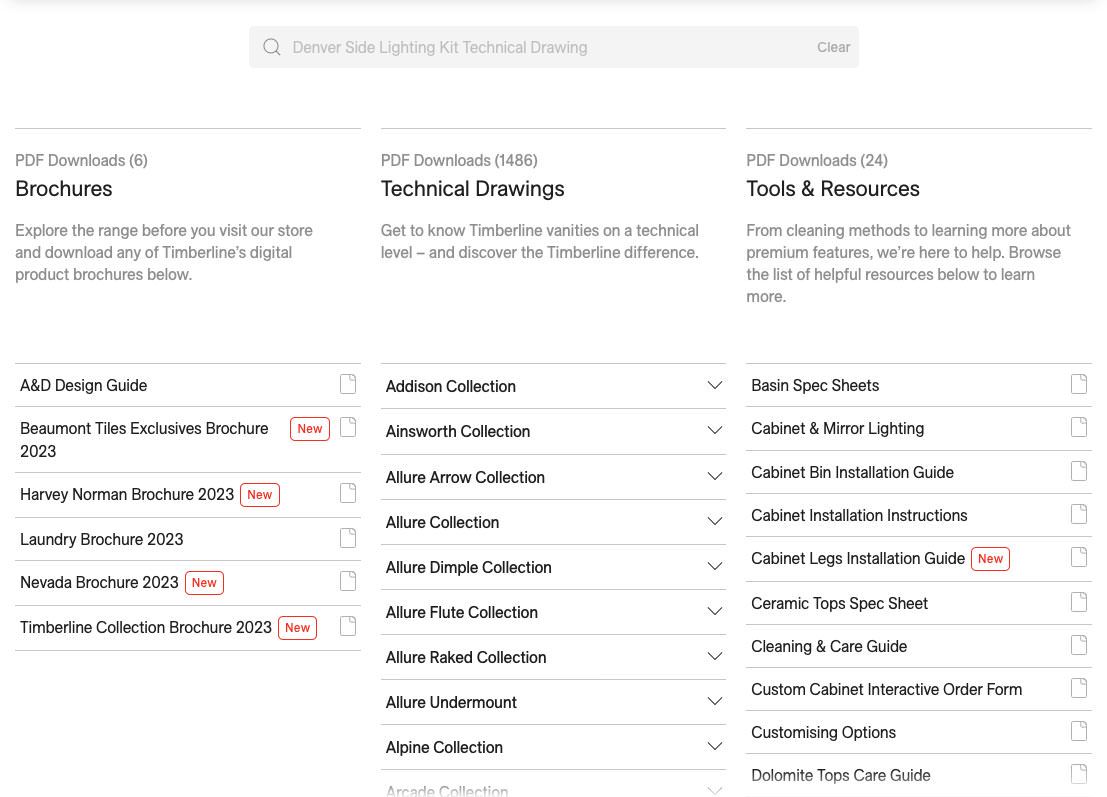Click 'PDF Downloads (24)' label

coord(817,160)
